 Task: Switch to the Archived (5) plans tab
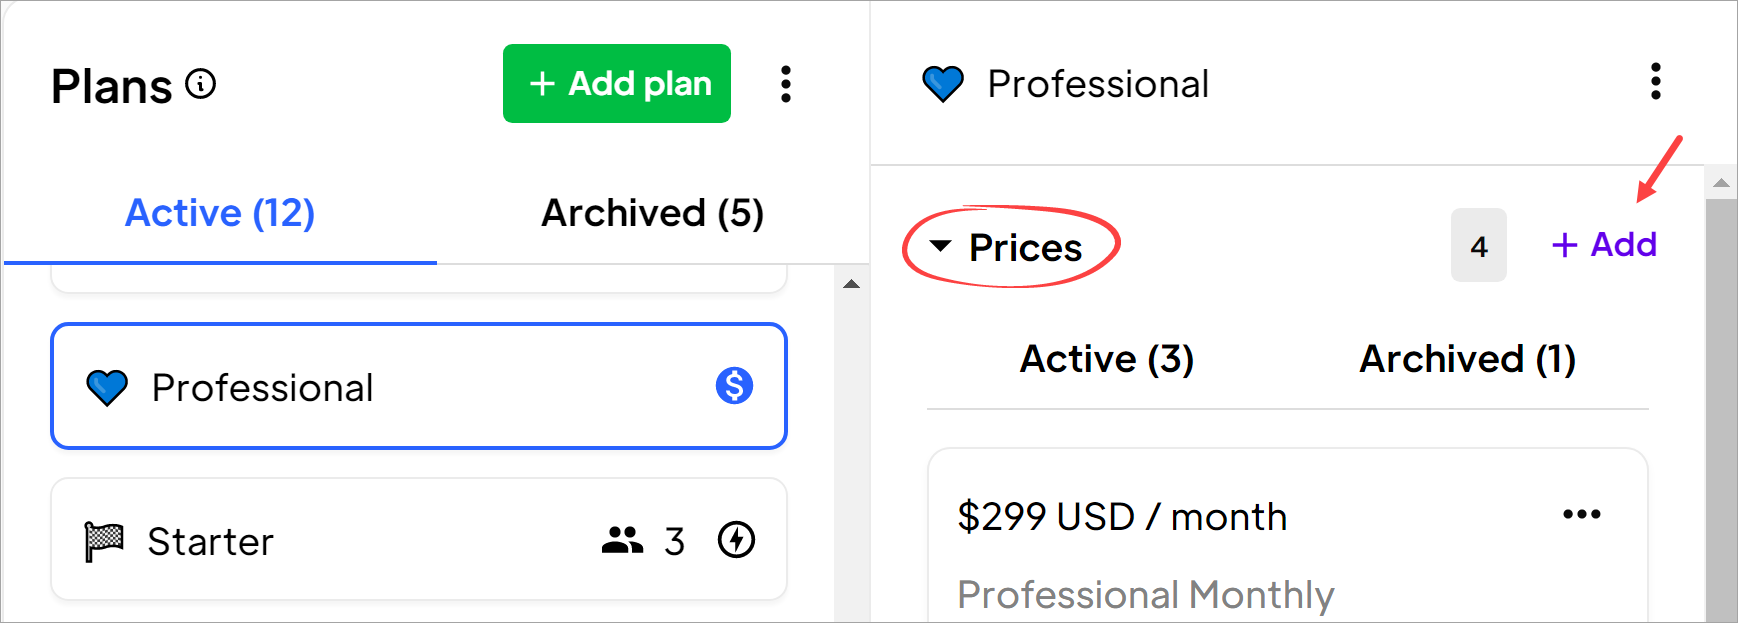point(653,213)
